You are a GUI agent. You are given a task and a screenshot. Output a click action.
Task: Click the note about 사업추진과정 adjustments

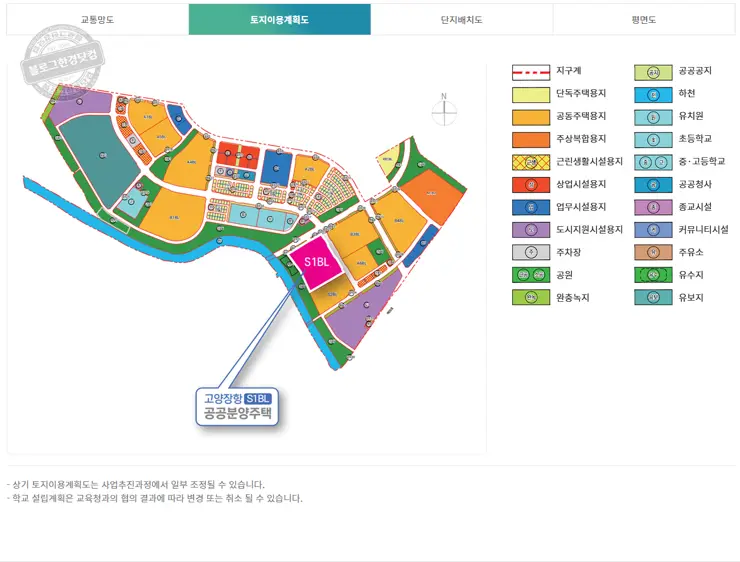point(136,485)
